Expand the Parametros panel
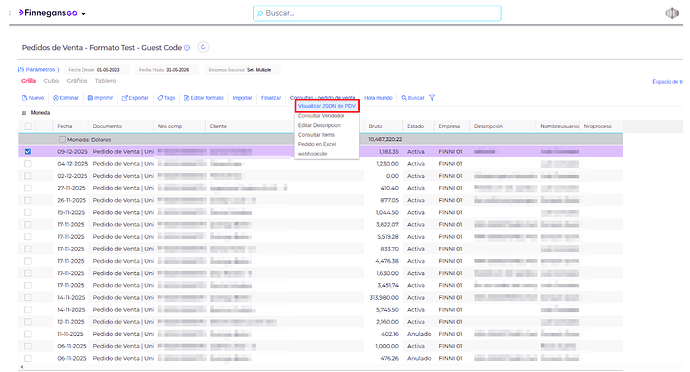The image size is (690, 372). [x=38, y=70]
